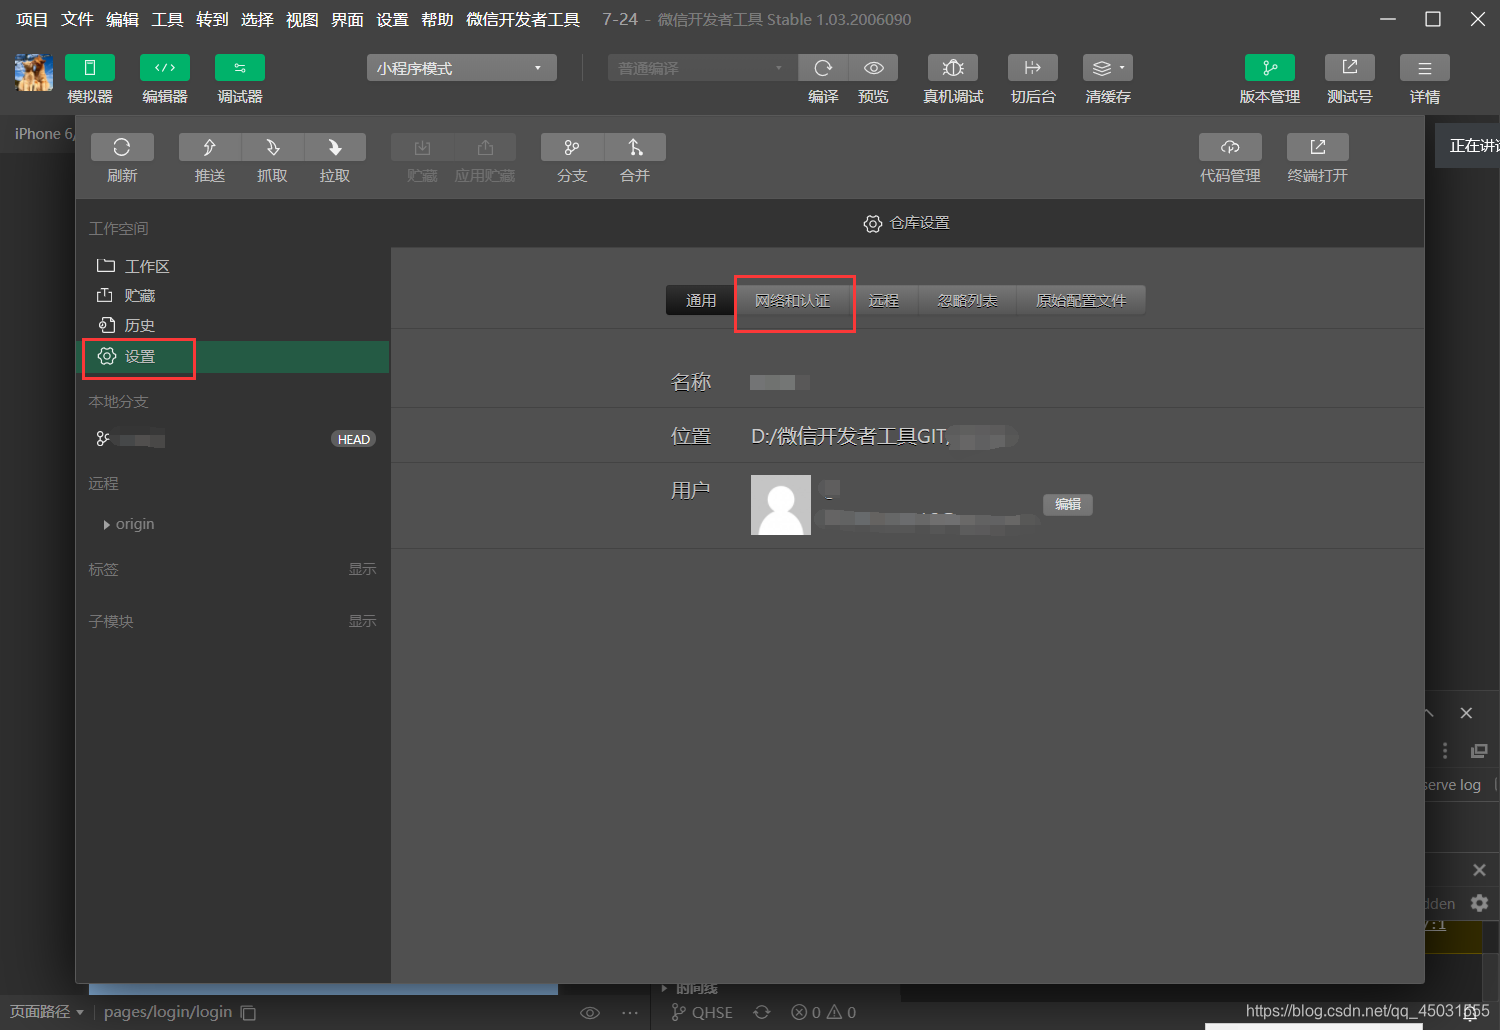This screenshot has width=1500, height=1030.
Task: Refresh the git repository
Action: pyautogui.click(x=122, y=147)
